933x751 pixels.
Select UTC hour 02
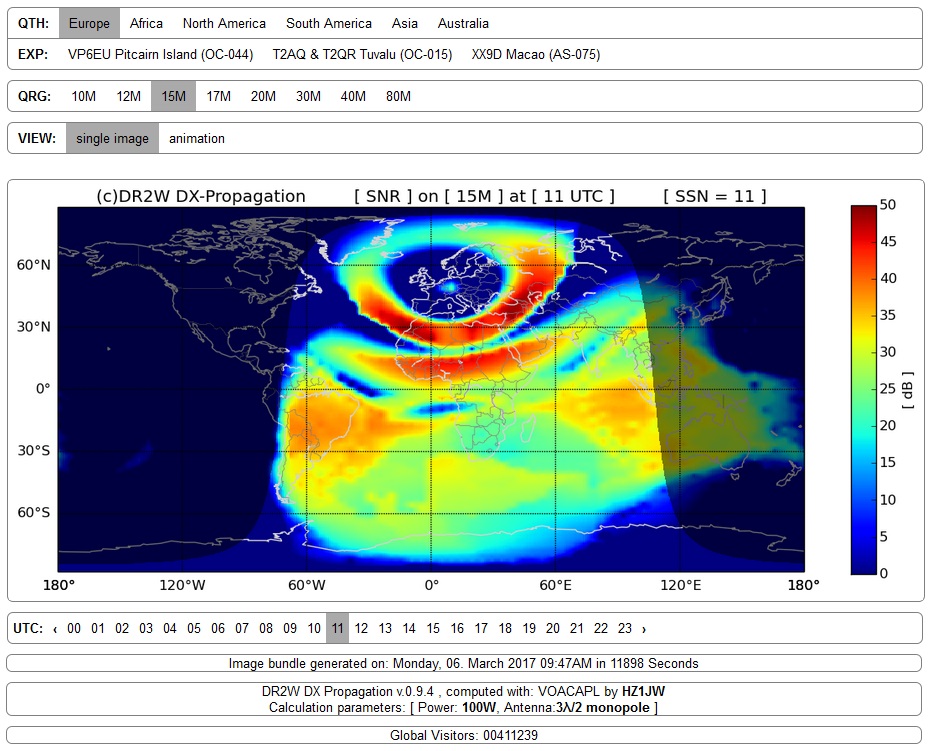click(122, 628)
